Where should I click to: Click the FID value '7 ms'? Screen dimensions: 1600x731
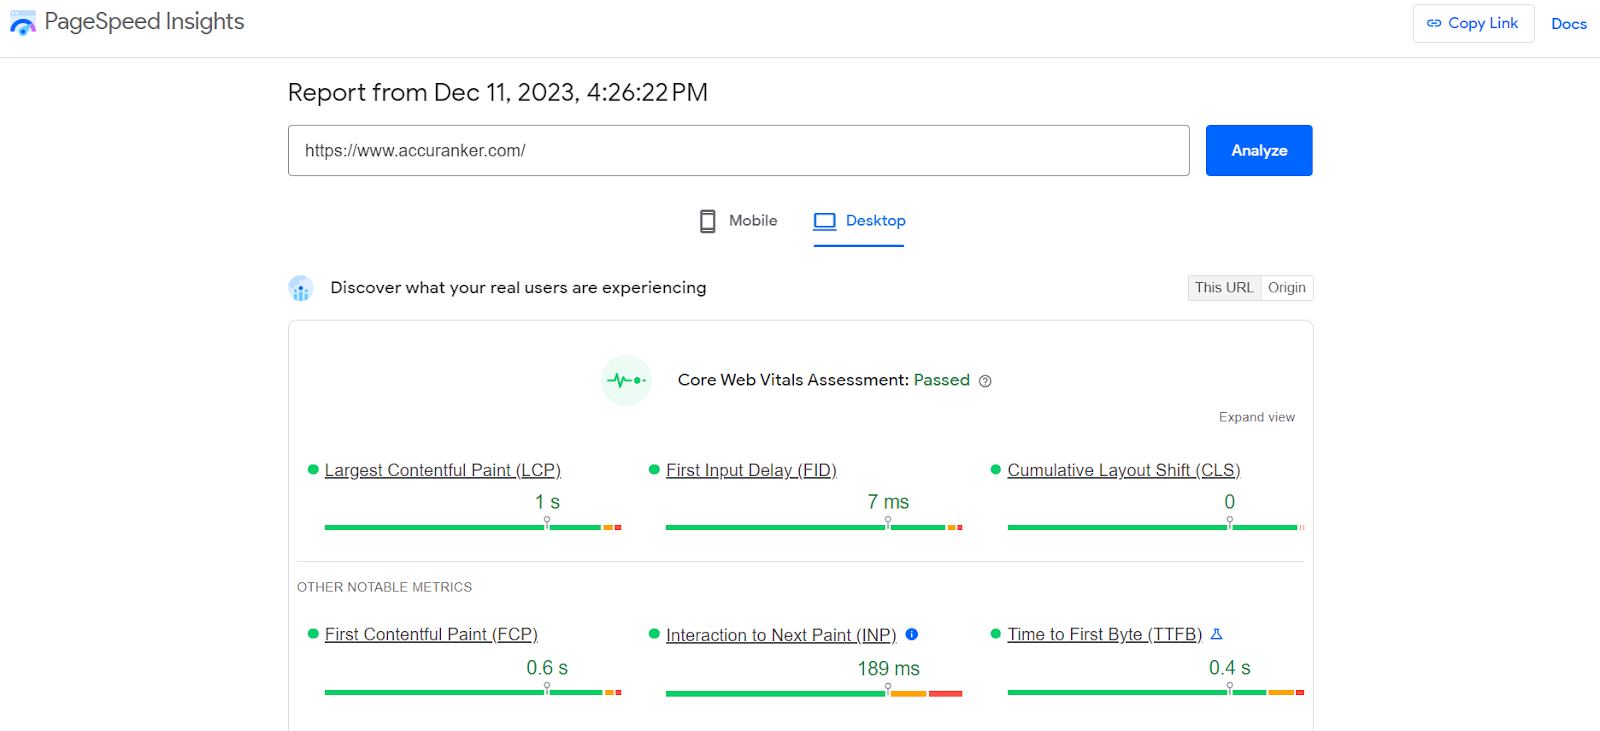(x=888, y=502)
